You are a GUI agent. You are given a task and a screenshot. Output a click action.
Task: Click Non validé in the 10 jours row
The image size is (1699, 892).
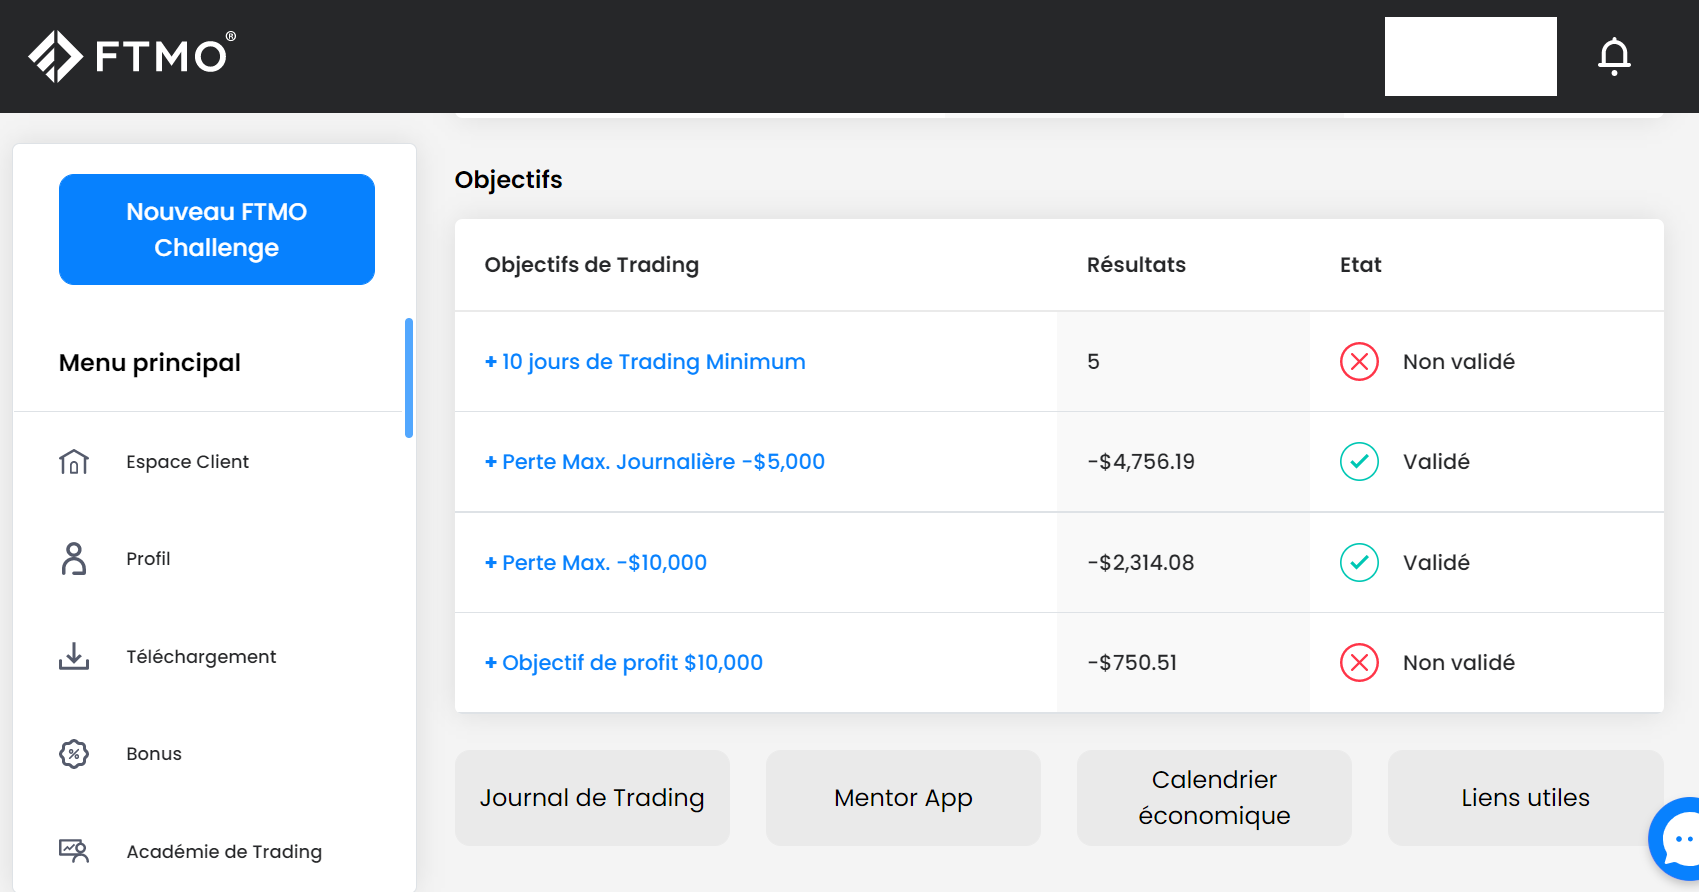1459,362
